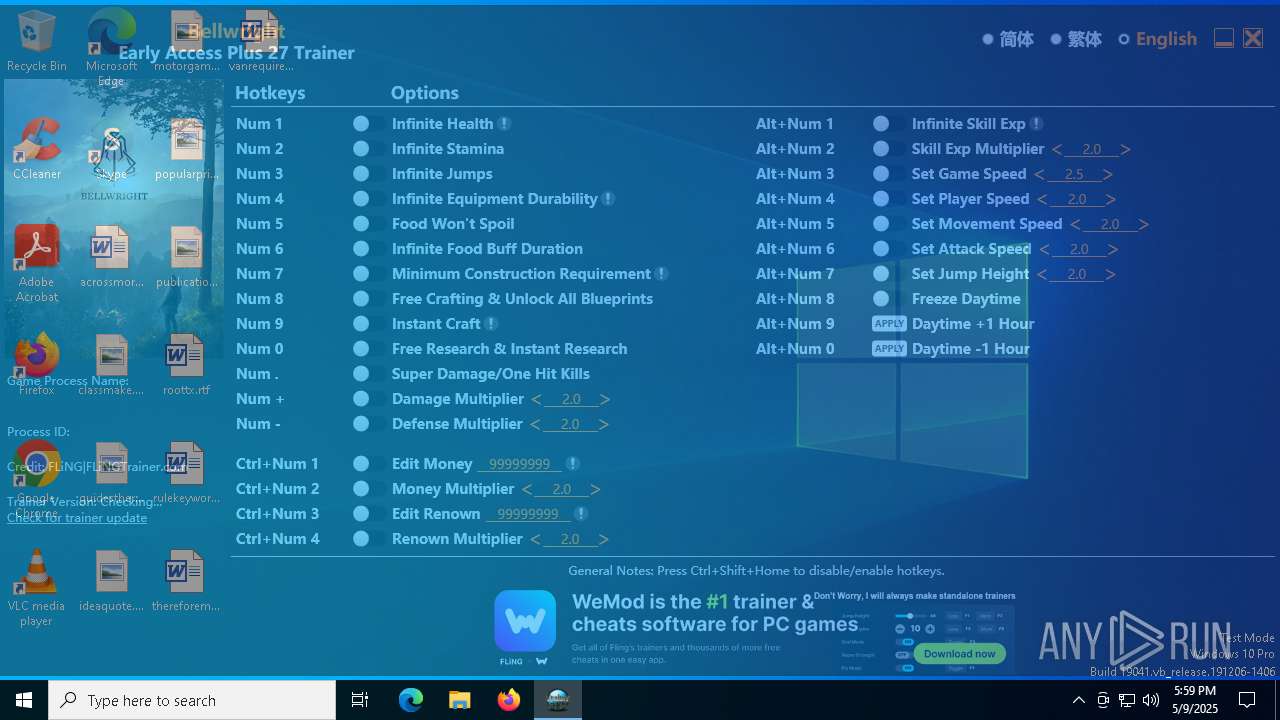Decrease the Set Attack Speed value
Screen dimensions: 1280x720
pyautogui.click(x=1044, y=249)
